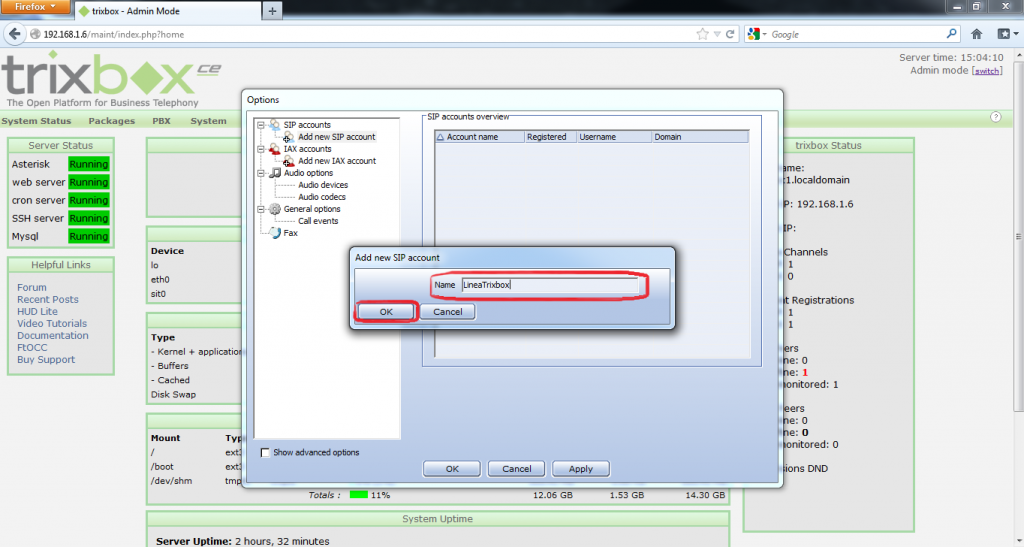Click the search magnifier icon
The image size is (1024, 547).
[x=952, y=33]
